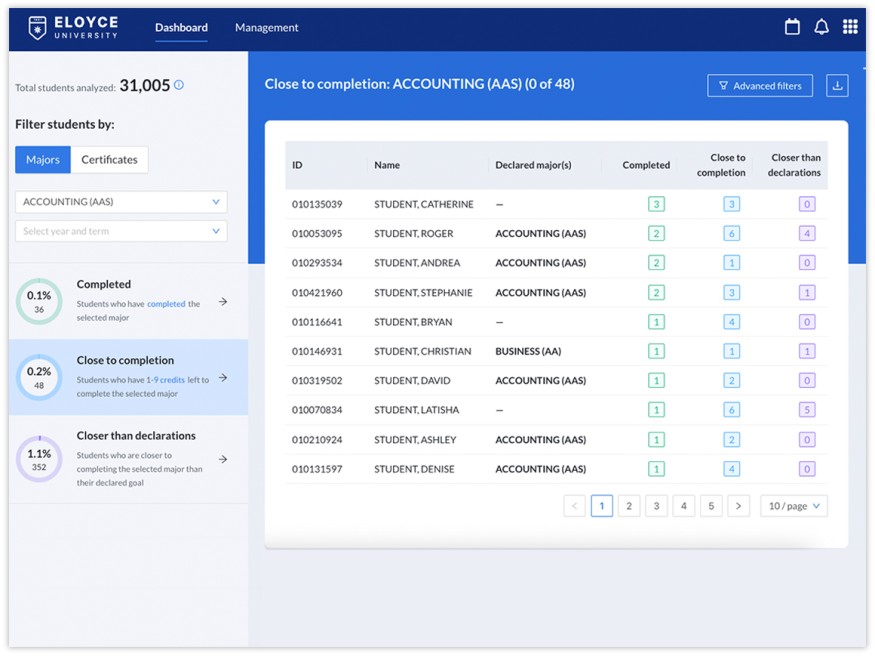This screenshot has height=656, width=875.
Task: Click the 1-9 credits link
Action: point(163,380)
